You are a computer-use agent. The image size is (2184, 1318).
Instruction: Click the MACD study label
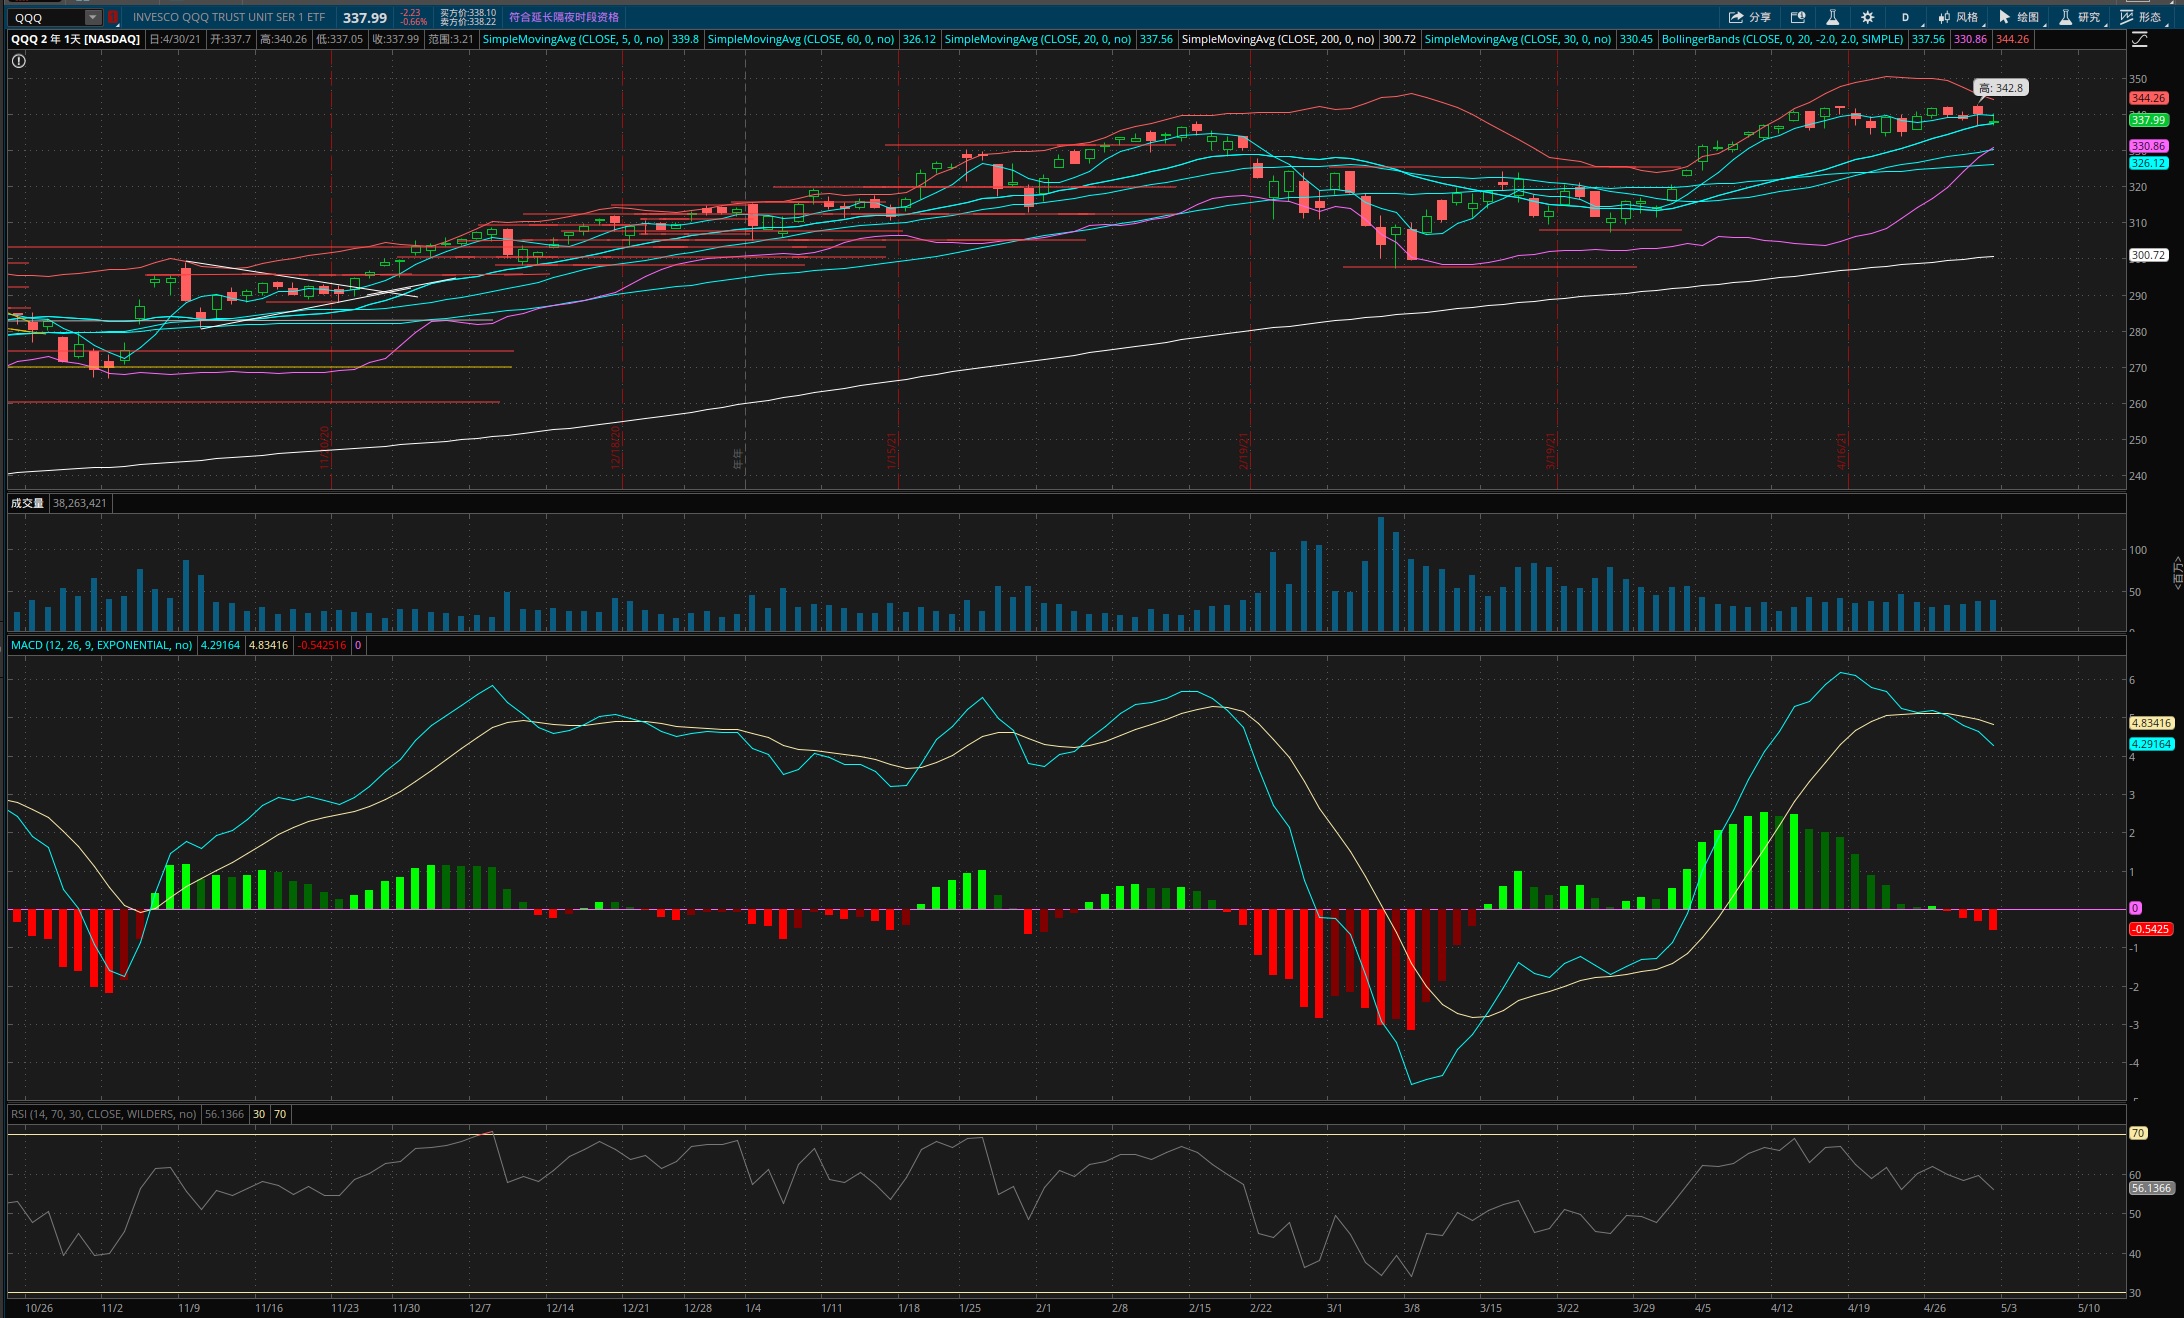coord(101,645)
